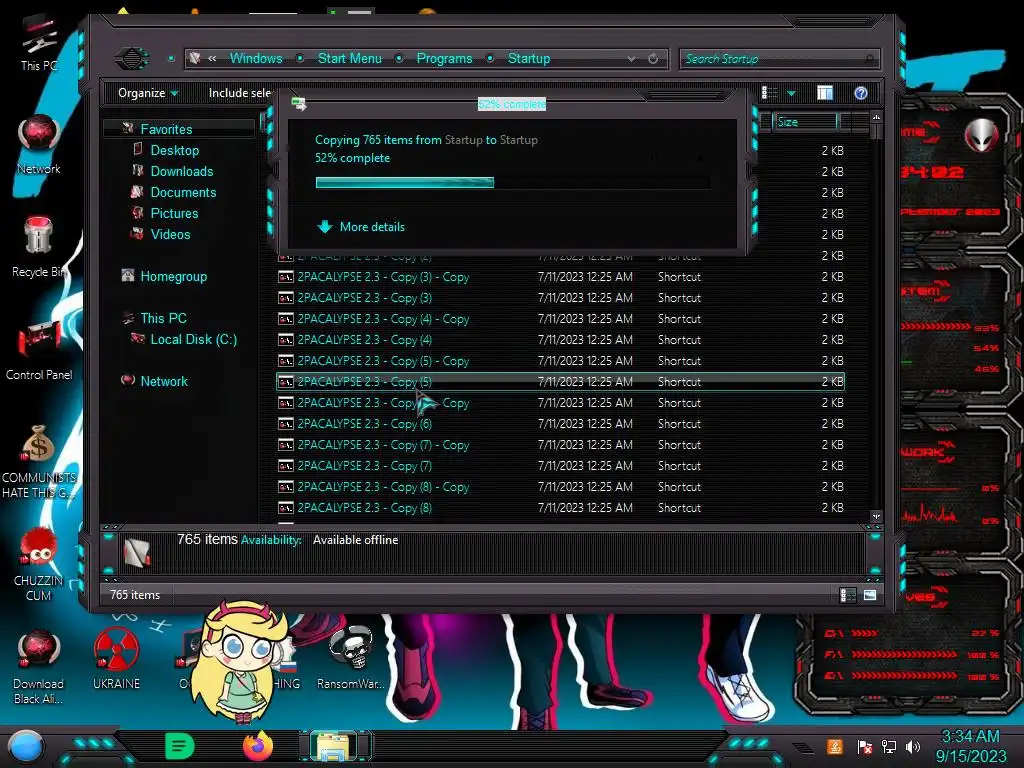Viewport: 1024px width, 768px height.
Task: Open the RansomWar... skull icon
Action: tap(351, 658)
